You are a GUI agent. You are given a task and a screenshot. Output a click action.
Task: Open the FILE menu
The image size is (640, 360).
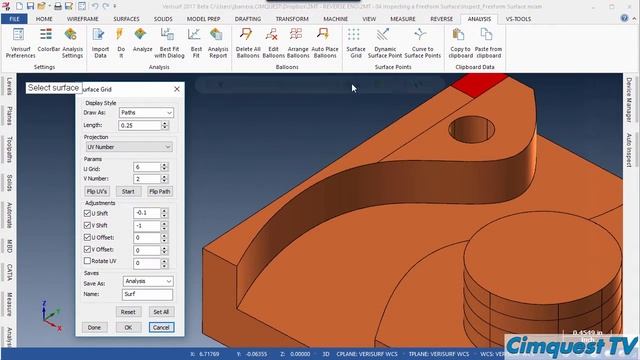click(x=14, y=19)
